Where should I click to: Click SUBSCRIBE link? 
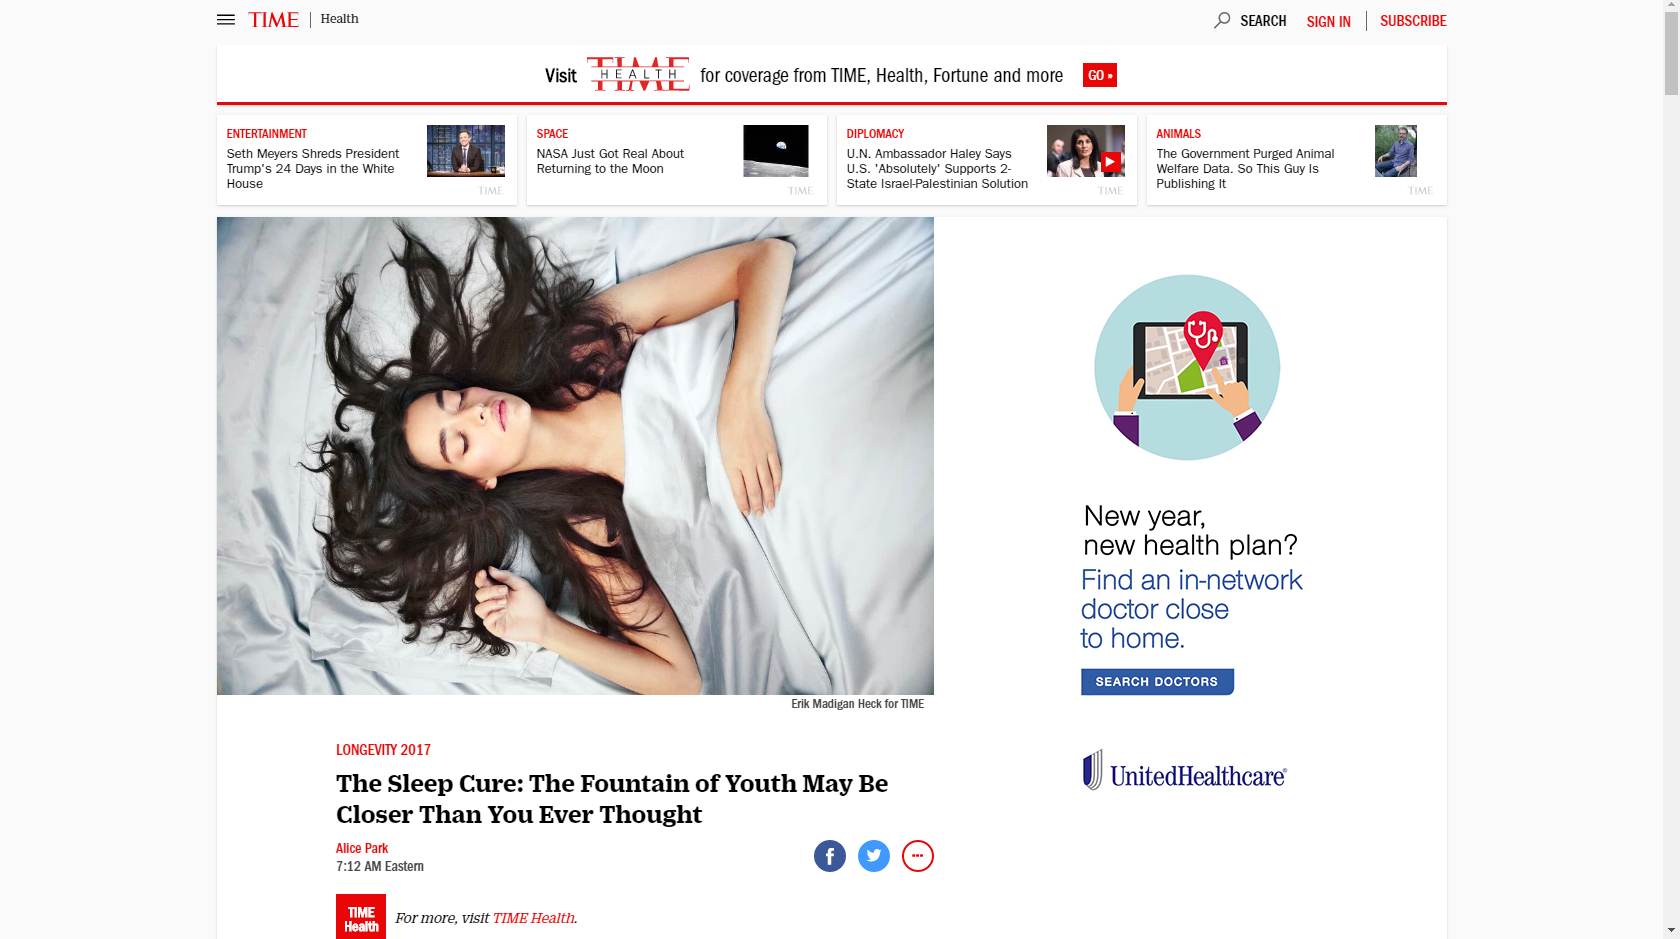[x=1413, y=21]
